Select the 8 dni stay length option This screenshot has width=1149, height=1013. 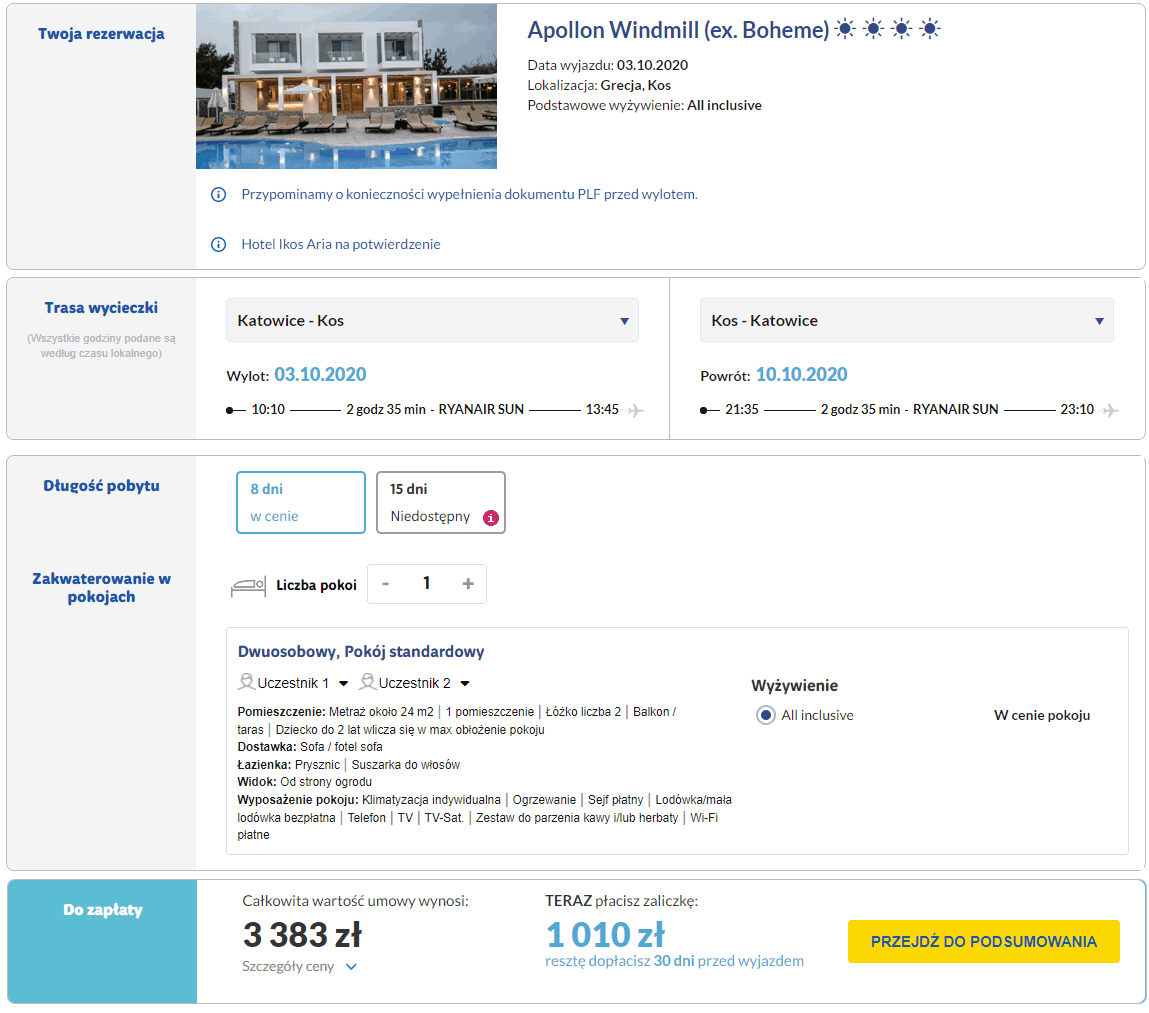[301, 502]
